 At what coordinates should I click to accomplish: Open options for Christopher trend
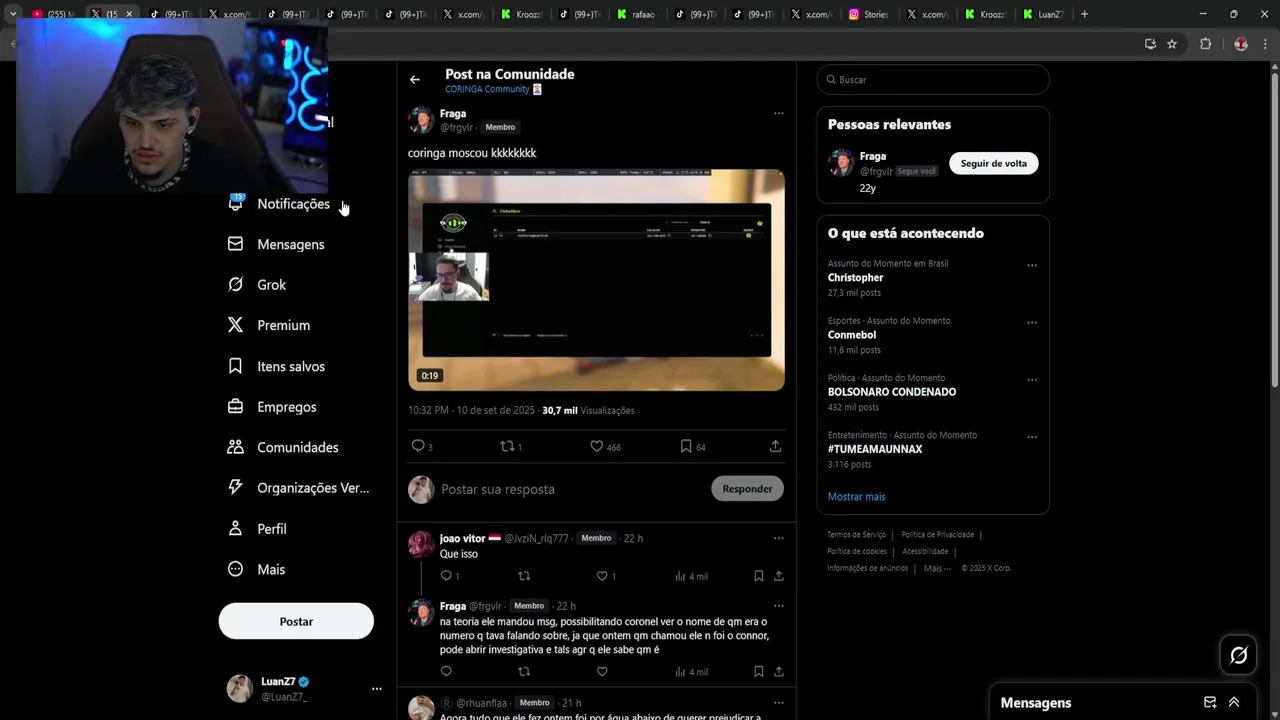tap(1032, 265)
